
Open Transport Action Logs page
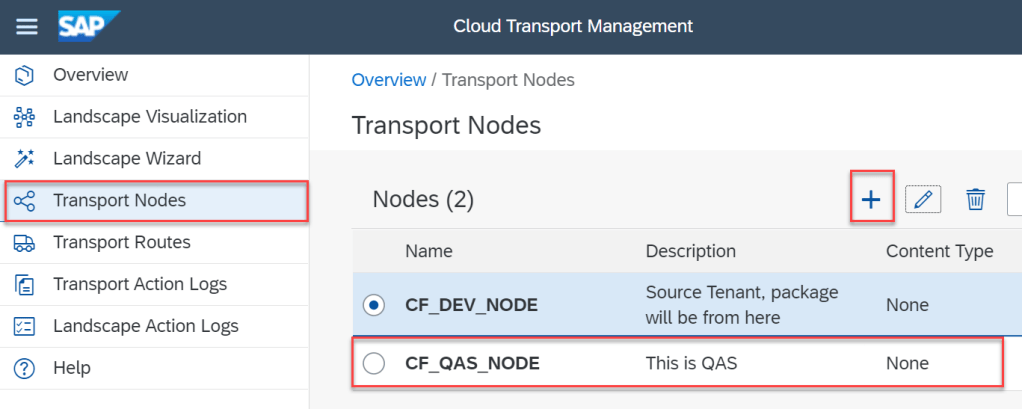coord(140,285)
